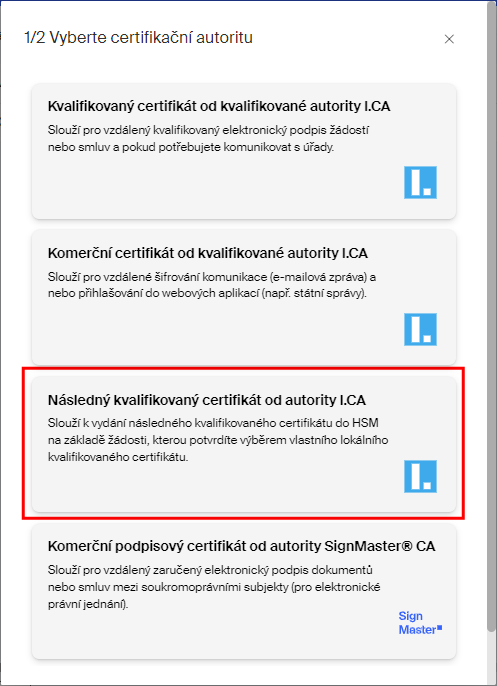Pick 'Následný kvalifikovaný certifikát od autority I.CA' title
Image resolution: width=497 pixels, height=686 pixels.
[206, 400]
